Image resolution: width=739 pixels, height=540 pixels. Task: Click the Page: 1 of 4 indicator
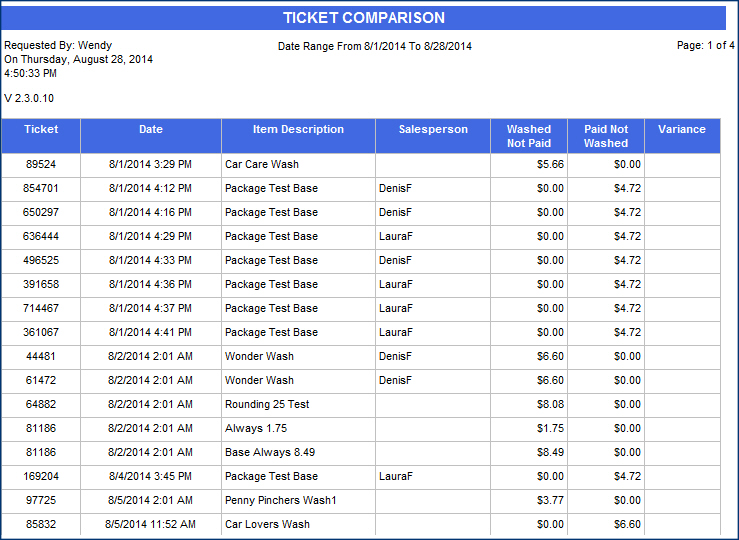(706, 46)
